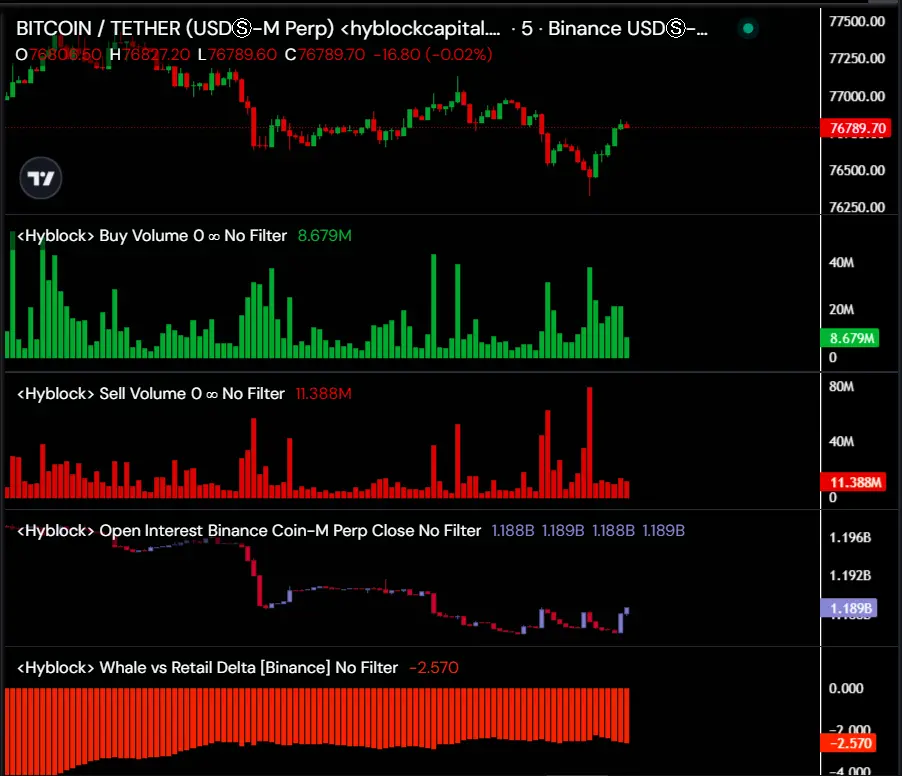Click the 1.196B open interest axis label
This screenshot has height=776, width=902.
(850, 537)
